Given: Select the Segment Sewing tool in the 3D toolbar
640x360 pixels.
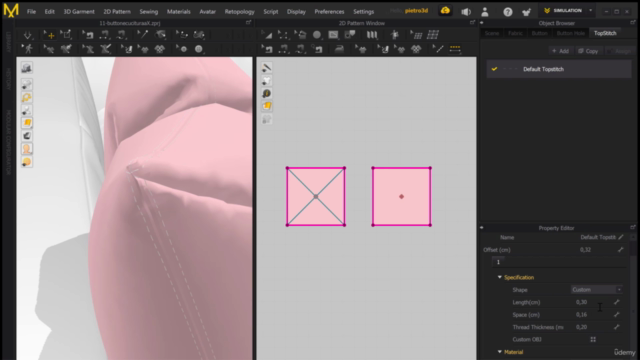Looking at the screenshot, I should (104, 35).
